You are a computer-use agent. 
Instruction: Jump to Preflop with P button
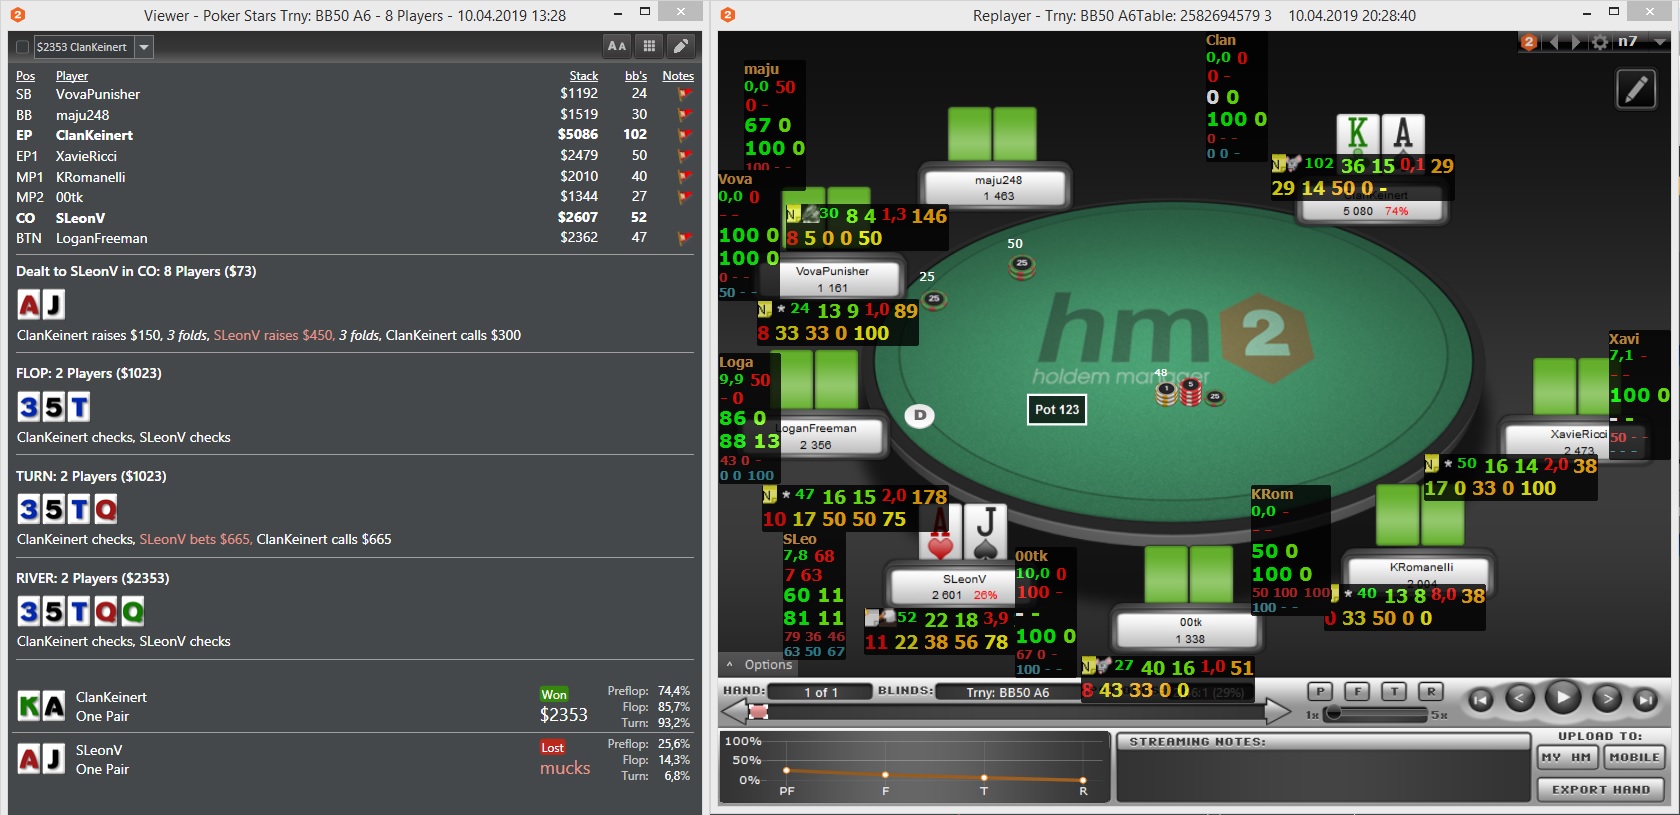pos(1320,692)
